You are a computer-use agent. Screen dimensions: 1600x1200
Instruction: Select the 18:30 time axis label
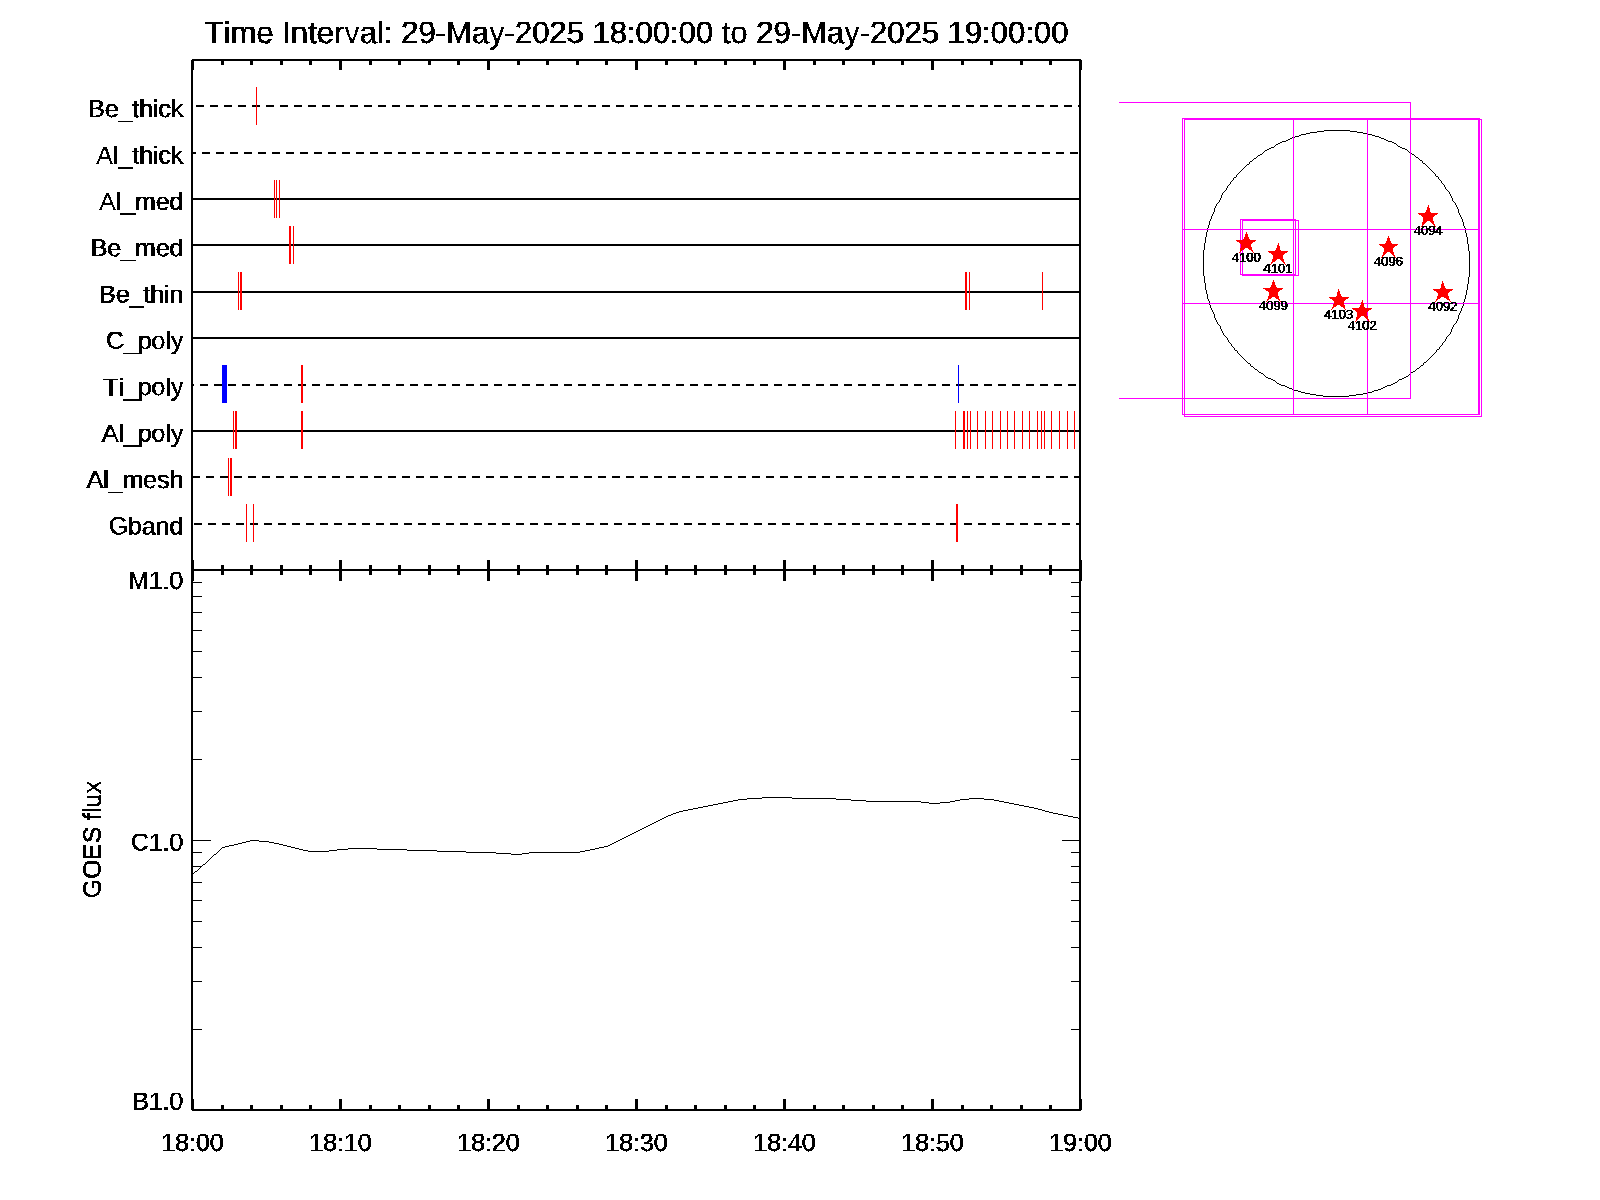[x=636, y=1143]
